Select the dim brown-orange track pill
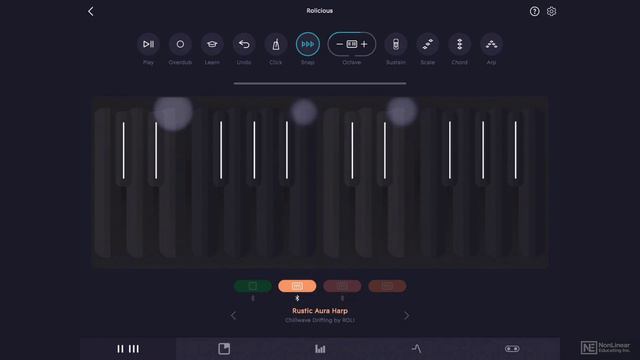 coord(387,286)
